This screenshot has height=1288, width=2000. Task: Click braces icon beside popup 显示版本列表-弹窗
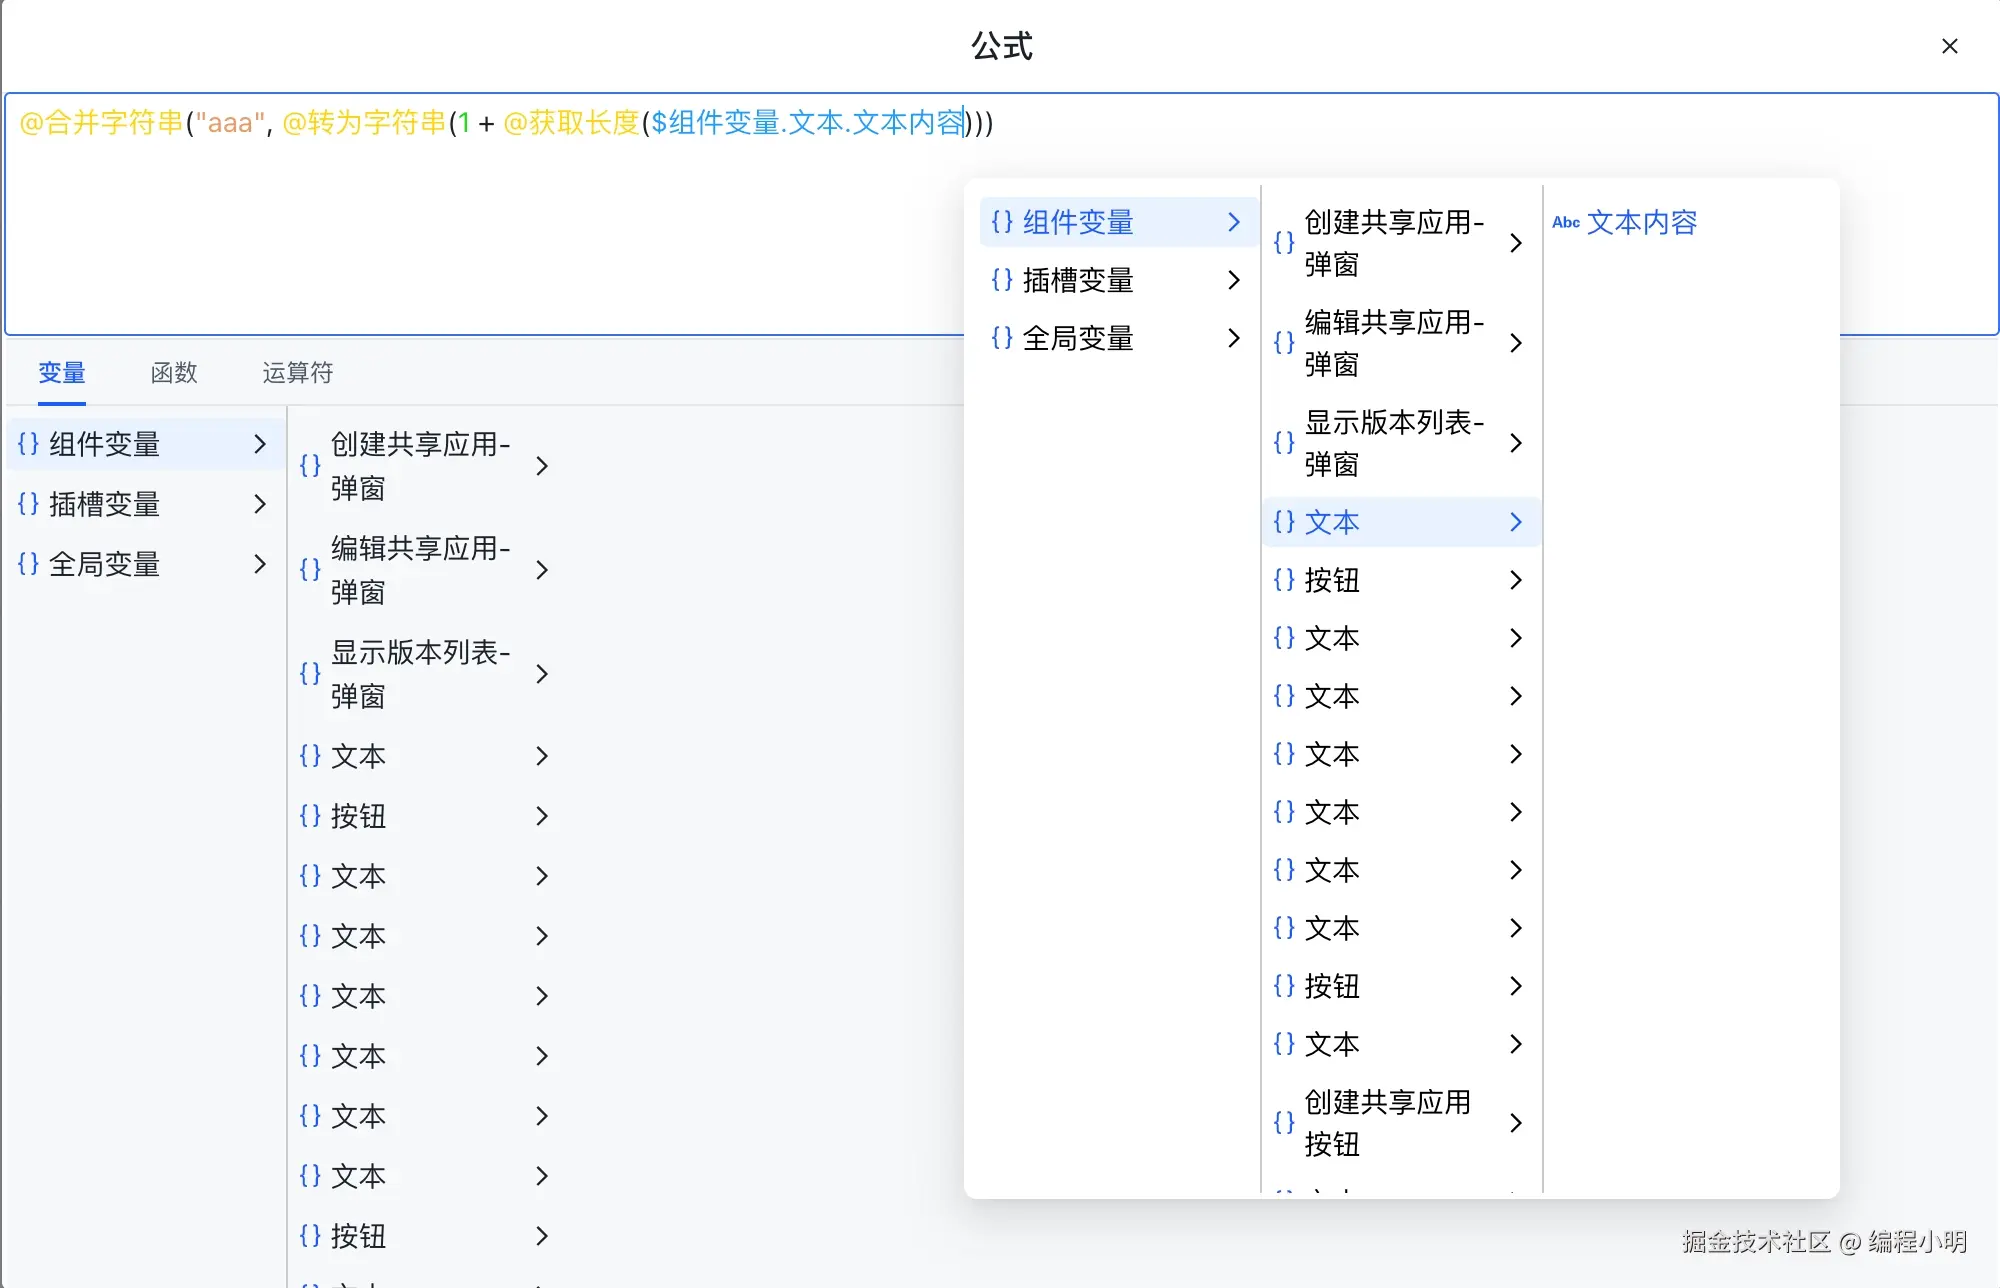point(1284,443)
